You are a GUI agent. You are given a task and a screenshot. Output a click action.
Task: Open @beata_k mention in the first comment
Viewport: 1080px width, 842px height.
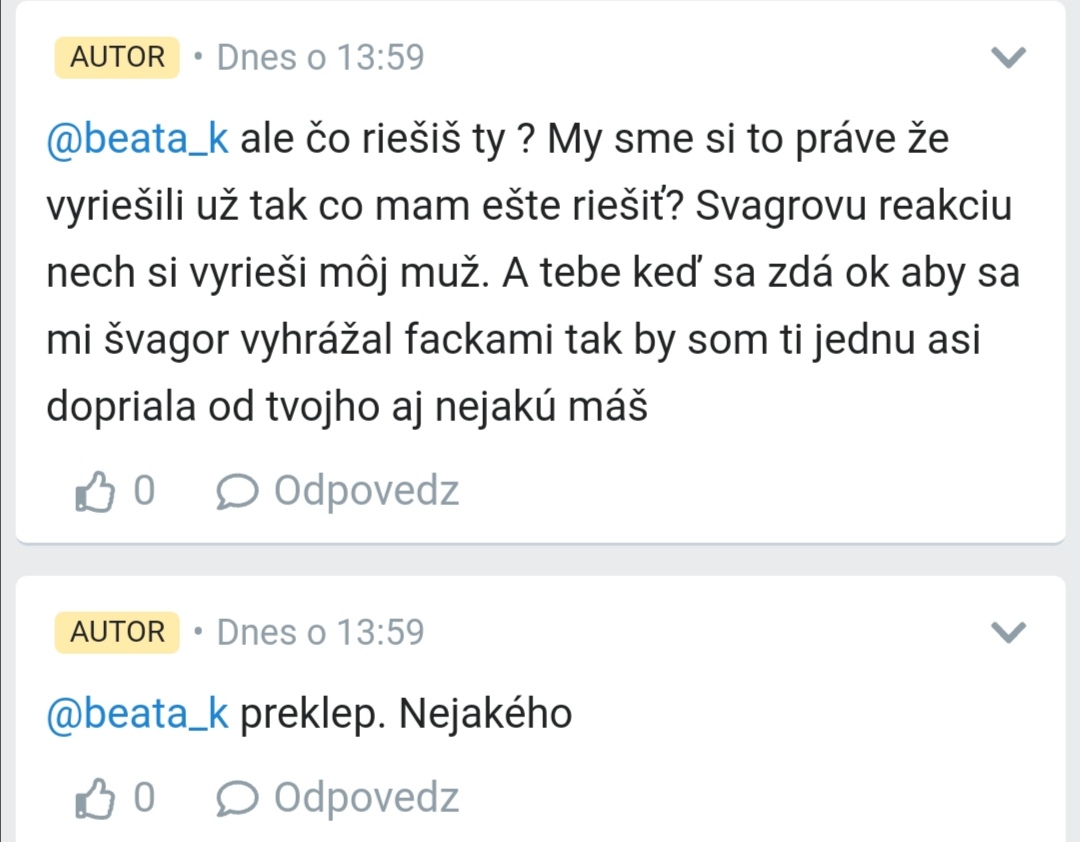pos(138,140)
